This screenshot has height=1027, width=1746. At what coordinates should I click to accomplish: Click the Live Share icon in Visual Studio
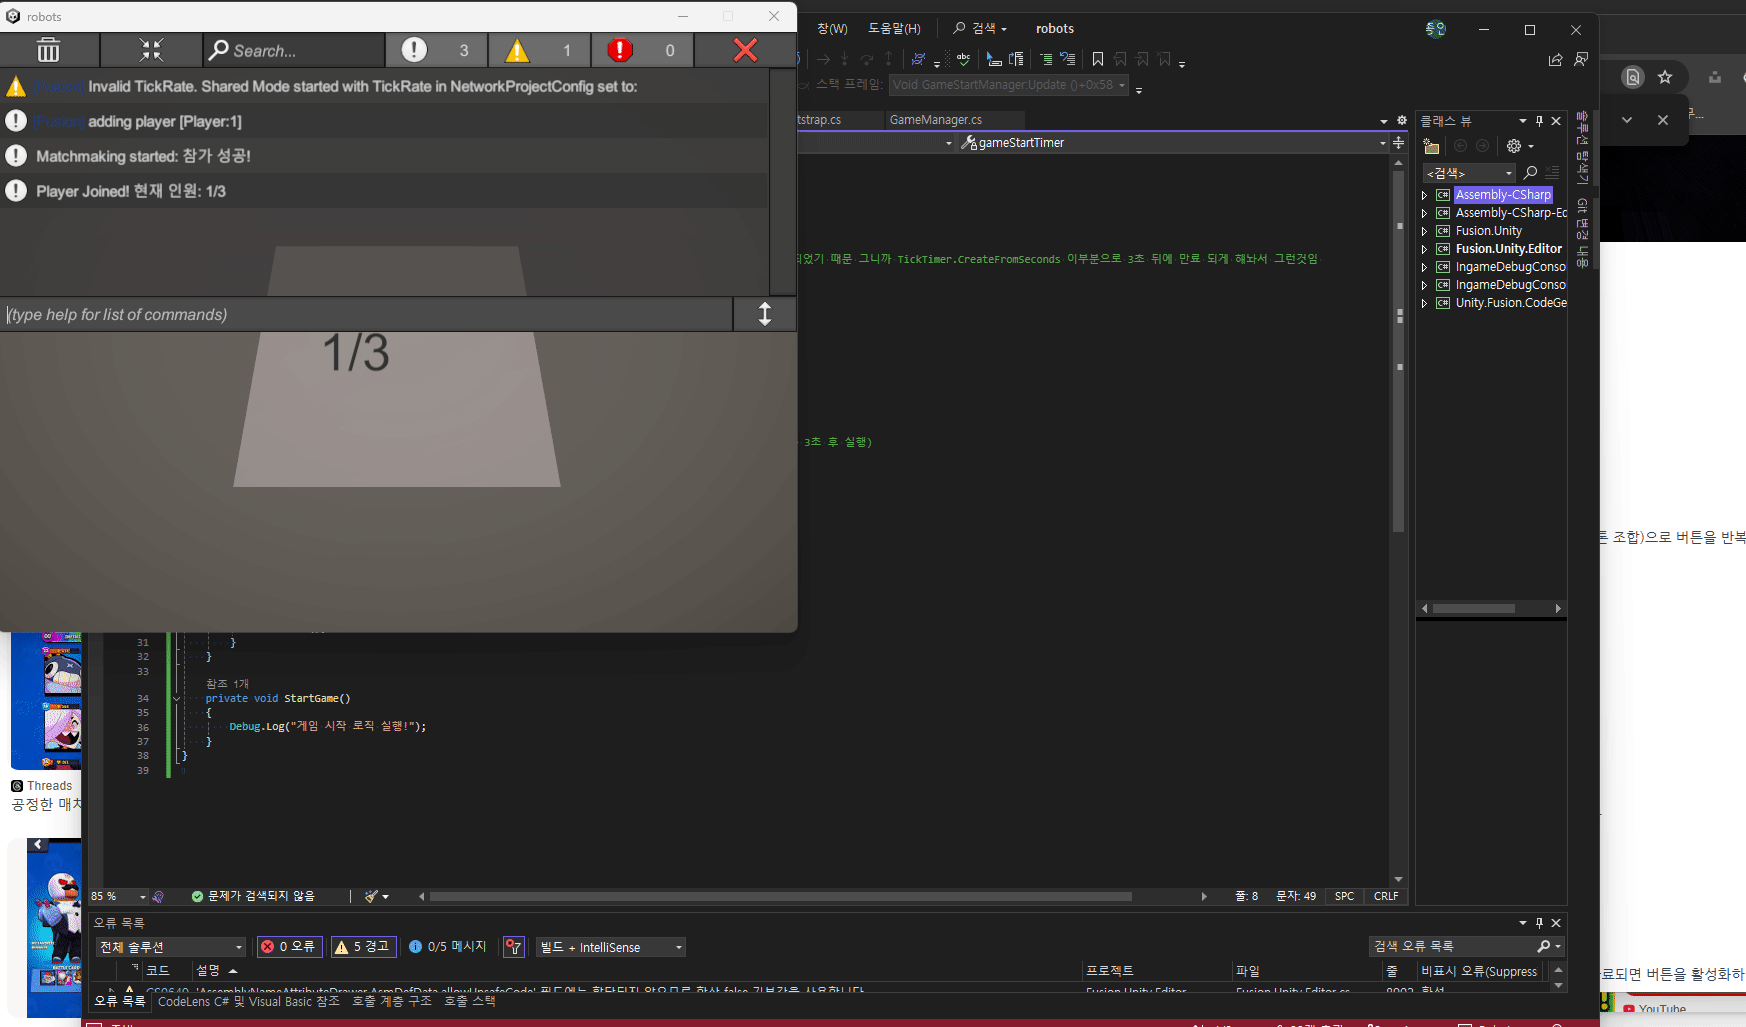(1555, 59)
